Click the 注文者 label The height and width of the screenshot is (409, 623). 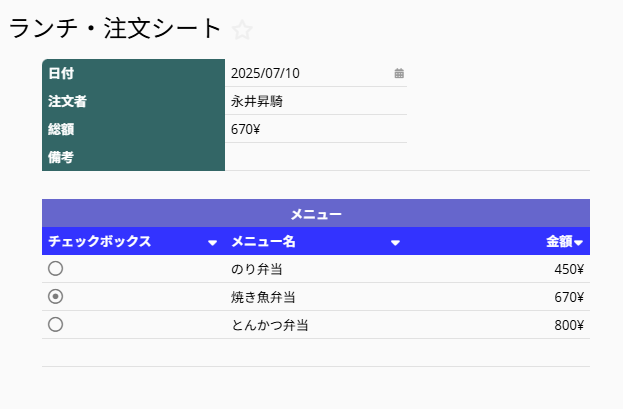click(67, 101)
